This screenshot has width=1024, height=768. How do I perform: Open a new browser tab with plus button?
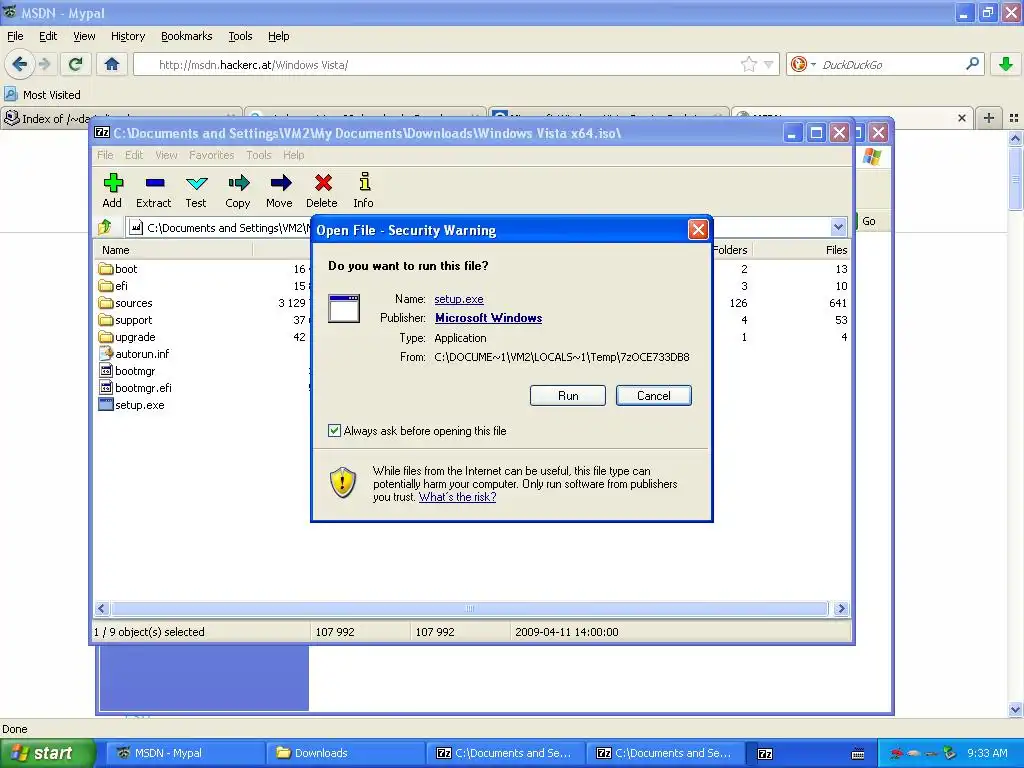(989, 118)
